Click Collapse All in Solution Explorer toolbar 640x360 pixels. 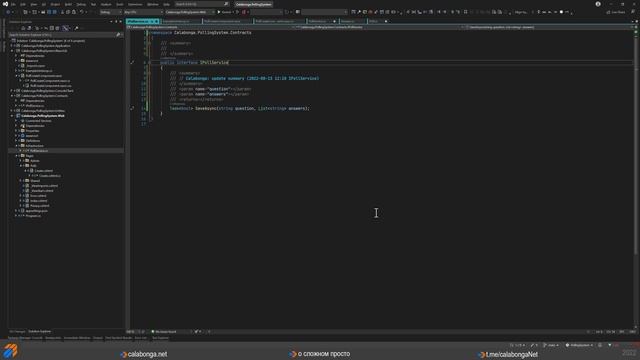click(51, 28)
